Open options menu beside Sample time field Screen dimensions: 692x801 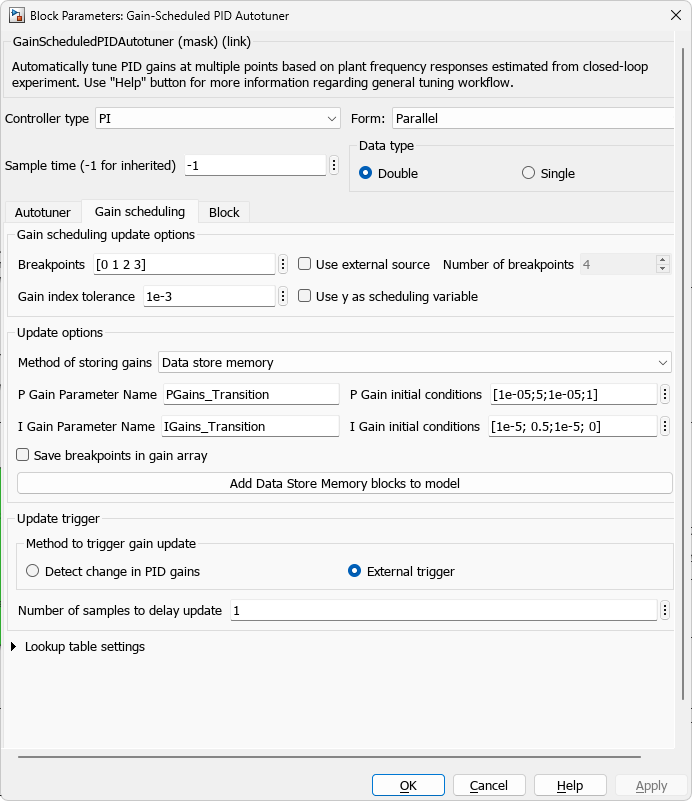[x=333, y=165]
